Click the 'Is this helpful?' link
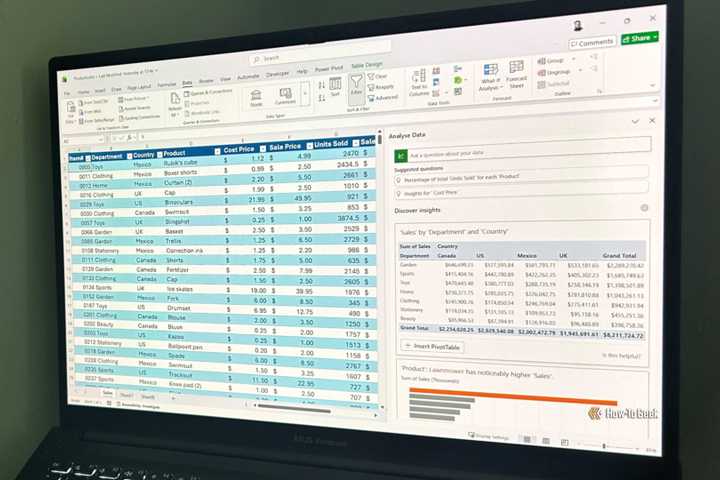 (621, 356)
